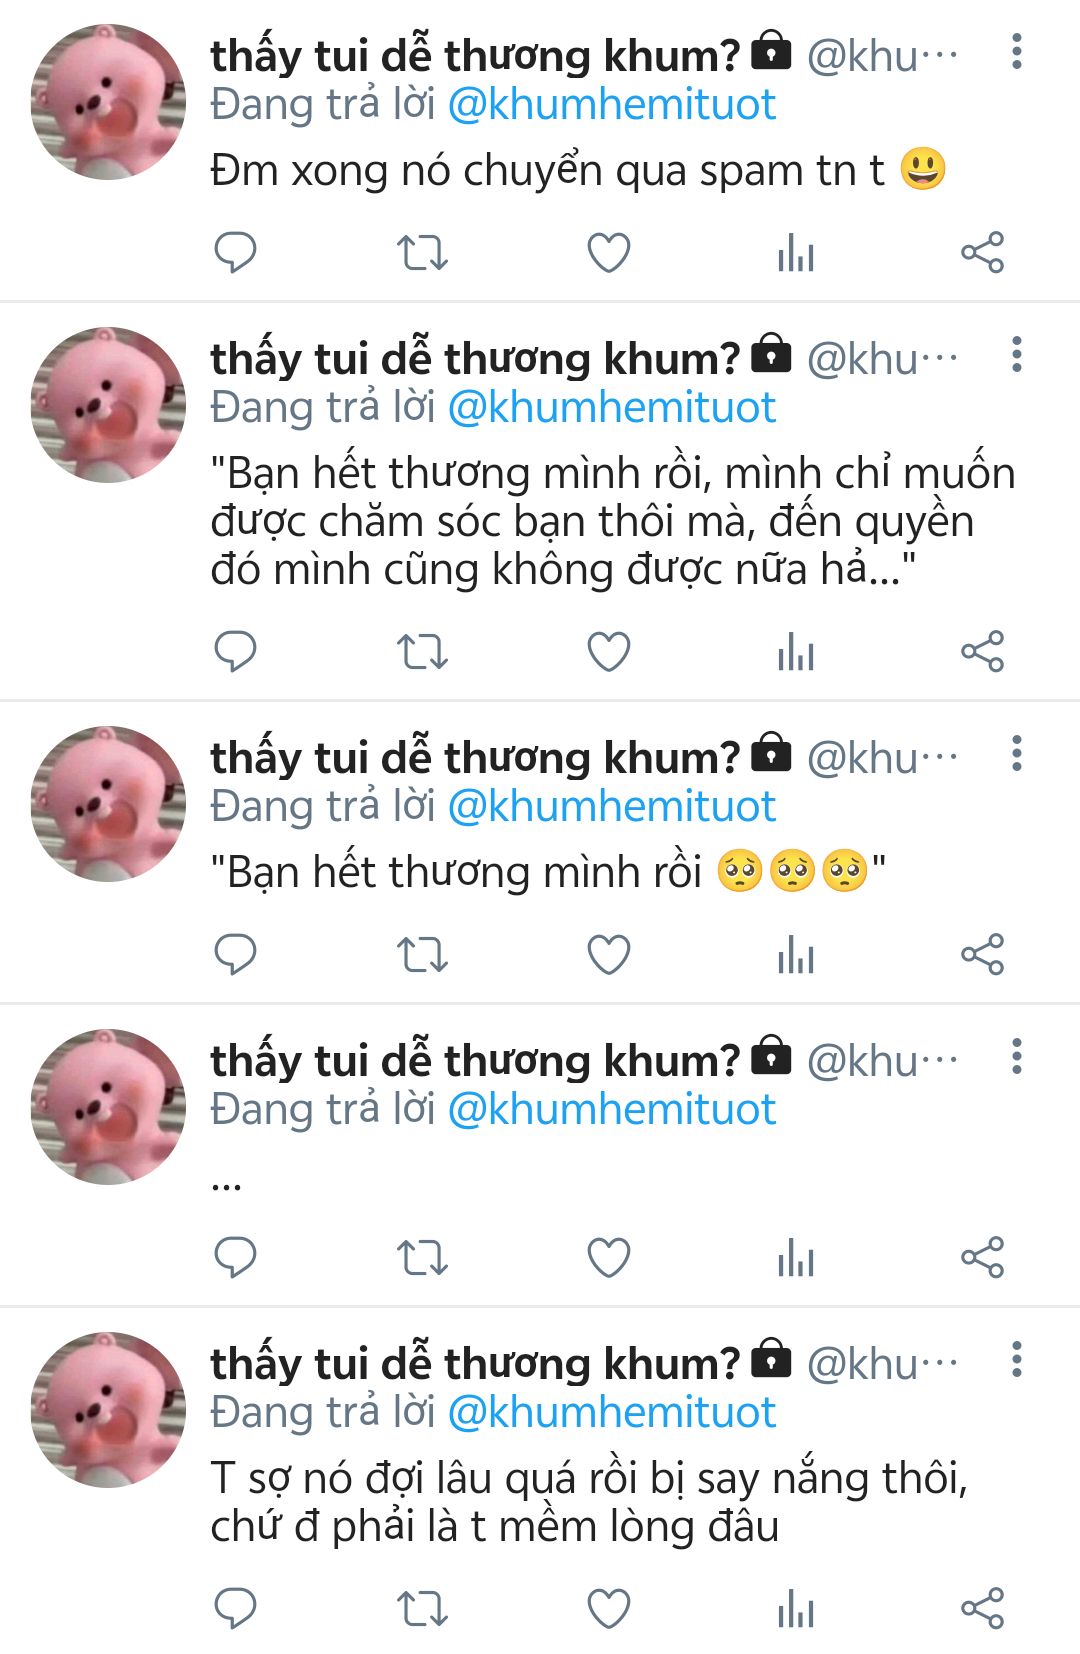Screen dimensions: 1080x1654
Task: Open avatar of the first tweet
Action: pyautogui.click(x=108, y=102)
